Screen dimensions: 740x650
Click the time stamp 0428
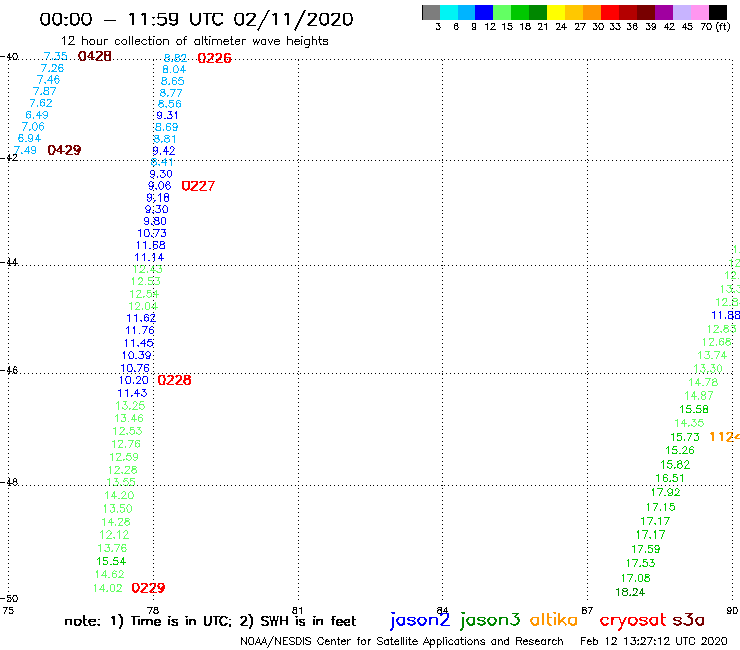[95, 56]
